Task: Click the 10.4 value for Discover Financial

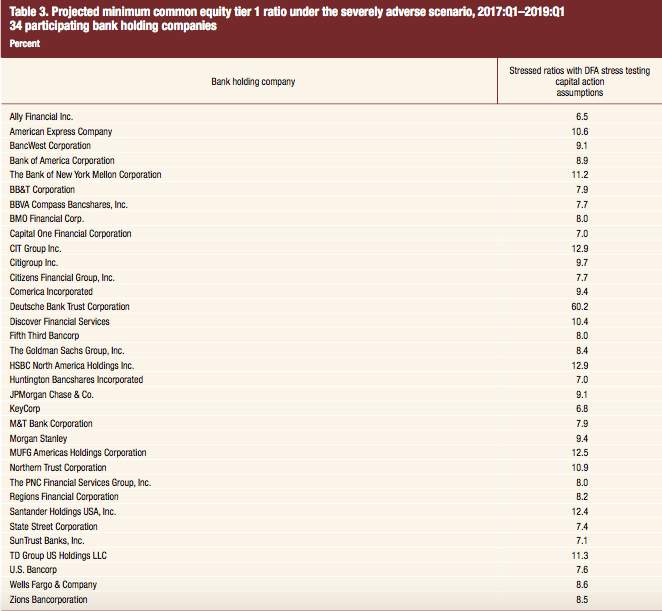Action: [580, 321]
